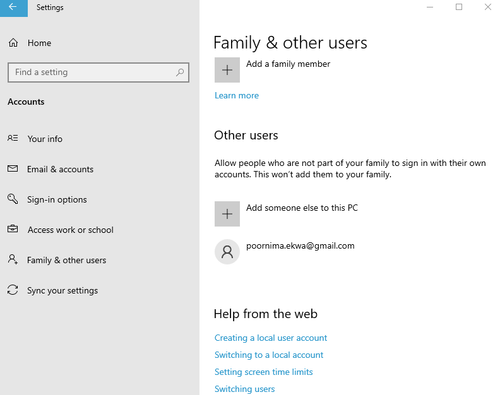
Task: Open Sync your settings
Action: coord(62,291)
